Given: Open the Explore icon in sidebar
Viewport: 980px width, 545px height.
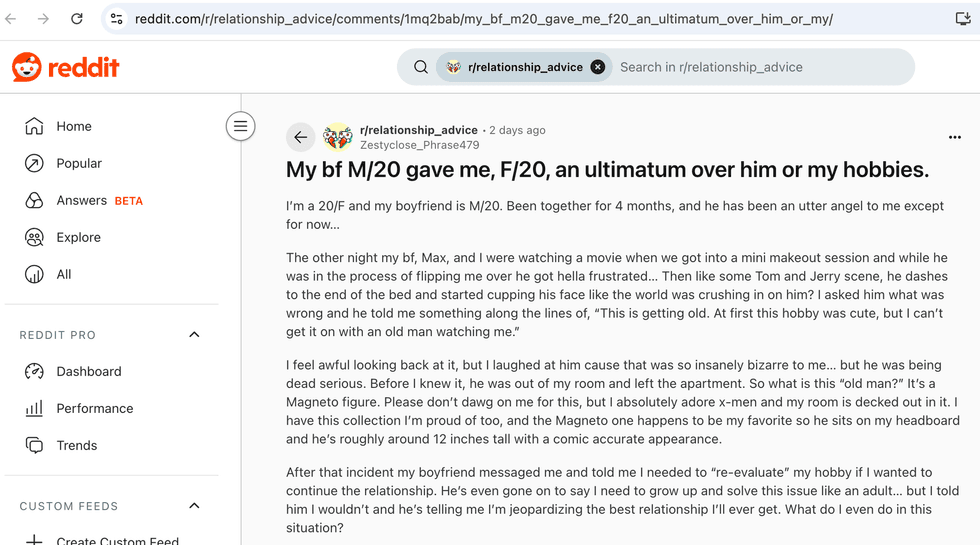Looking at the screenshot, I should pyautogui.click(x=34, y=238).
